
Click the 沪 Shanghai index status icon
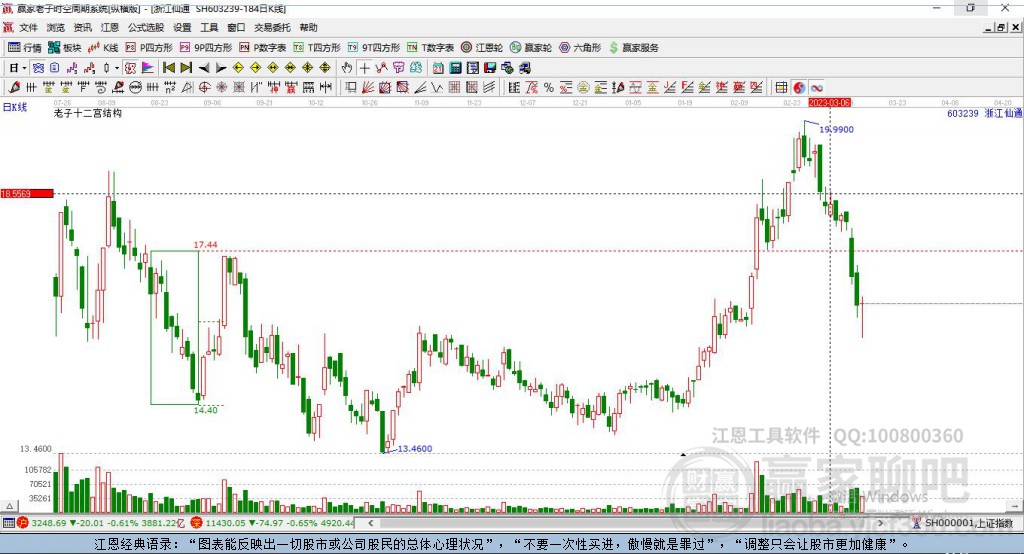click(22, 523)
